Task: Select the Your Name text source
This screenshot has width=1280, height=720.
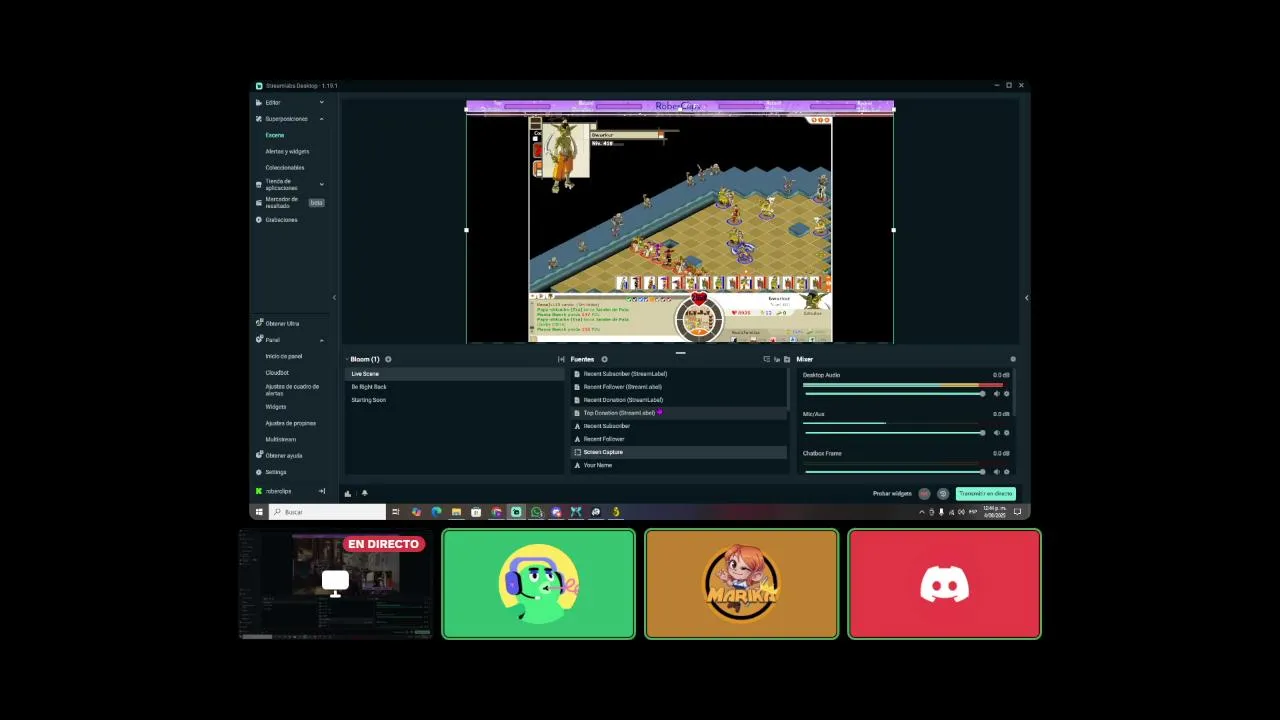Action: coord(679,465)
